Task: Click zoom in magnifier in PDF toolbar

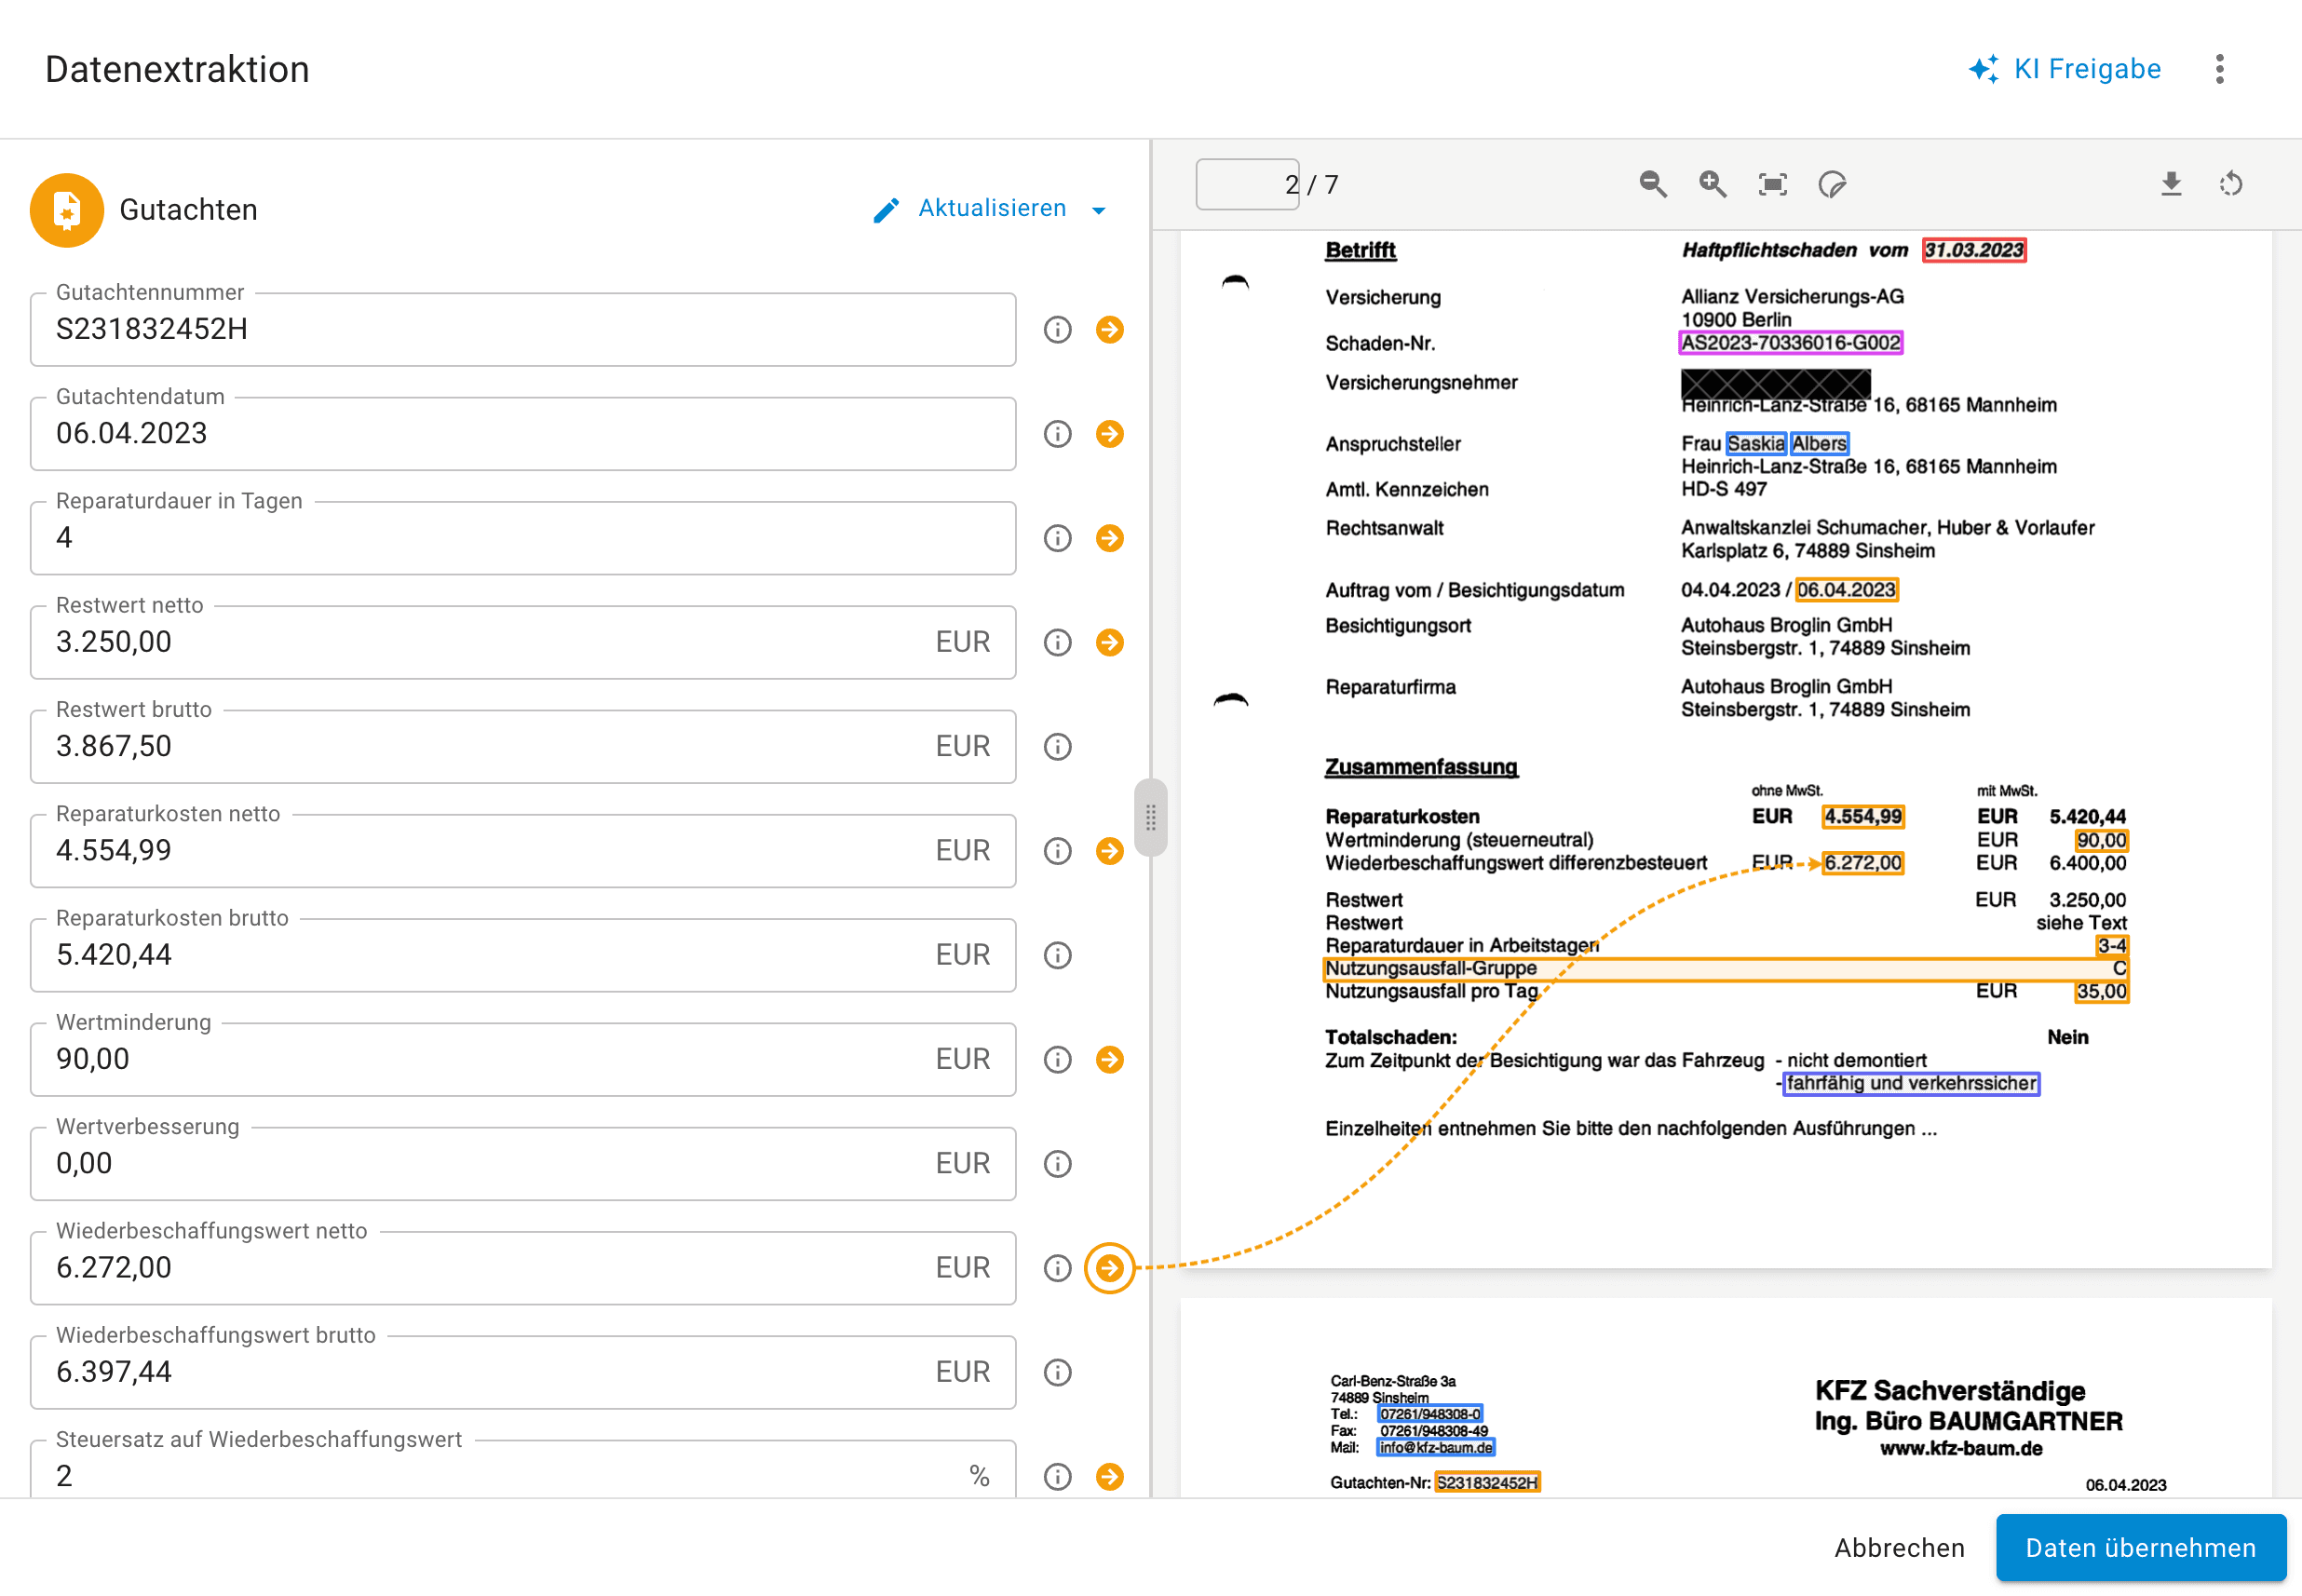Action: pos(1712,184)
